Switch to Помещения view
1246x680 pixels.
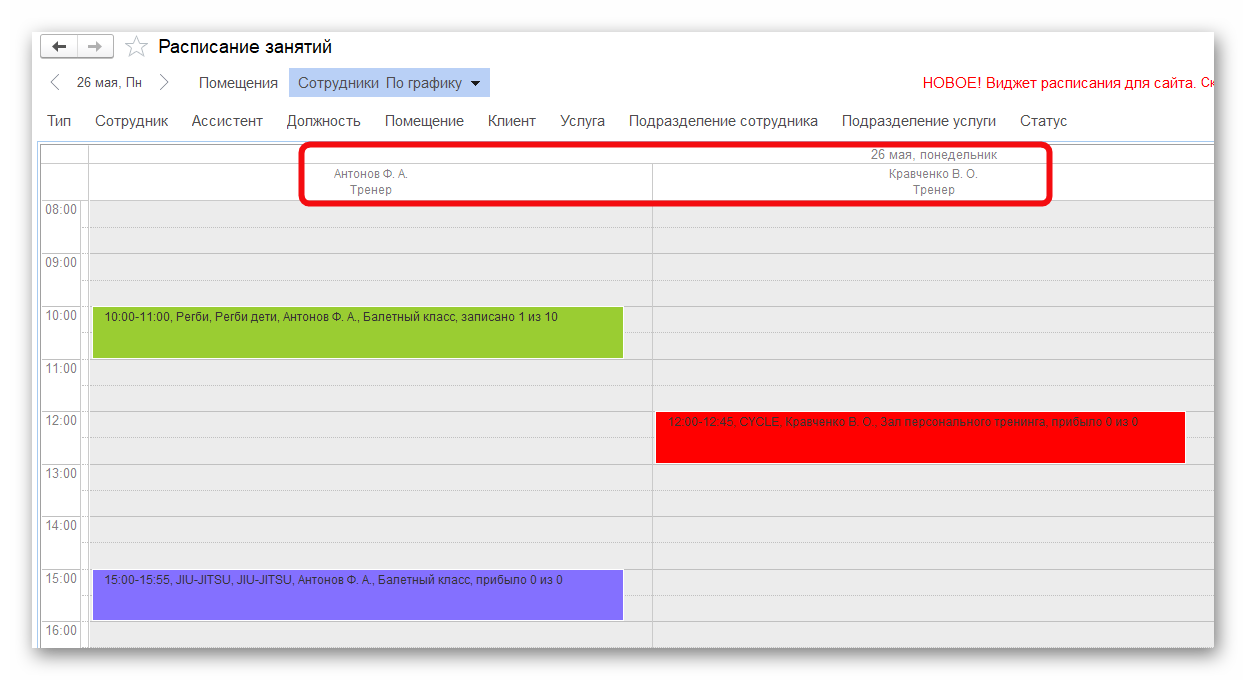[x=238, y=83]
